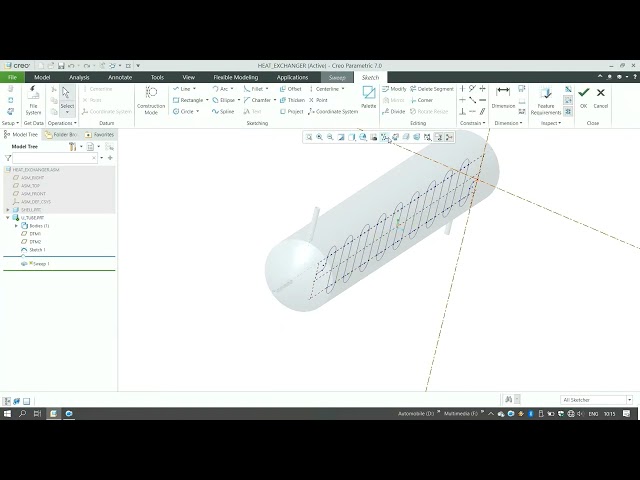This screenshot has height=480, width=640.
Task: Click the Corner editing tool
Action: (x=421, y=100)
